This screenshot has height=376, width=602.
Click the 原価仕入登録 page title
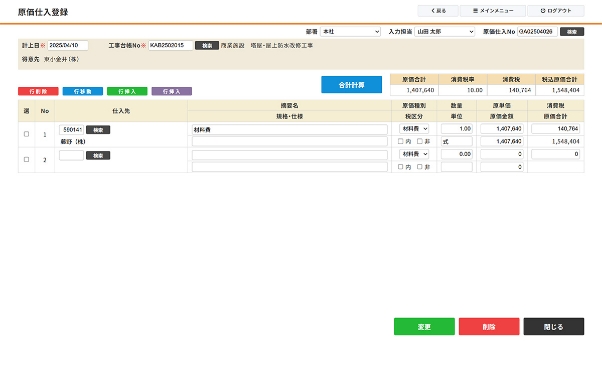tap(43, 12)
